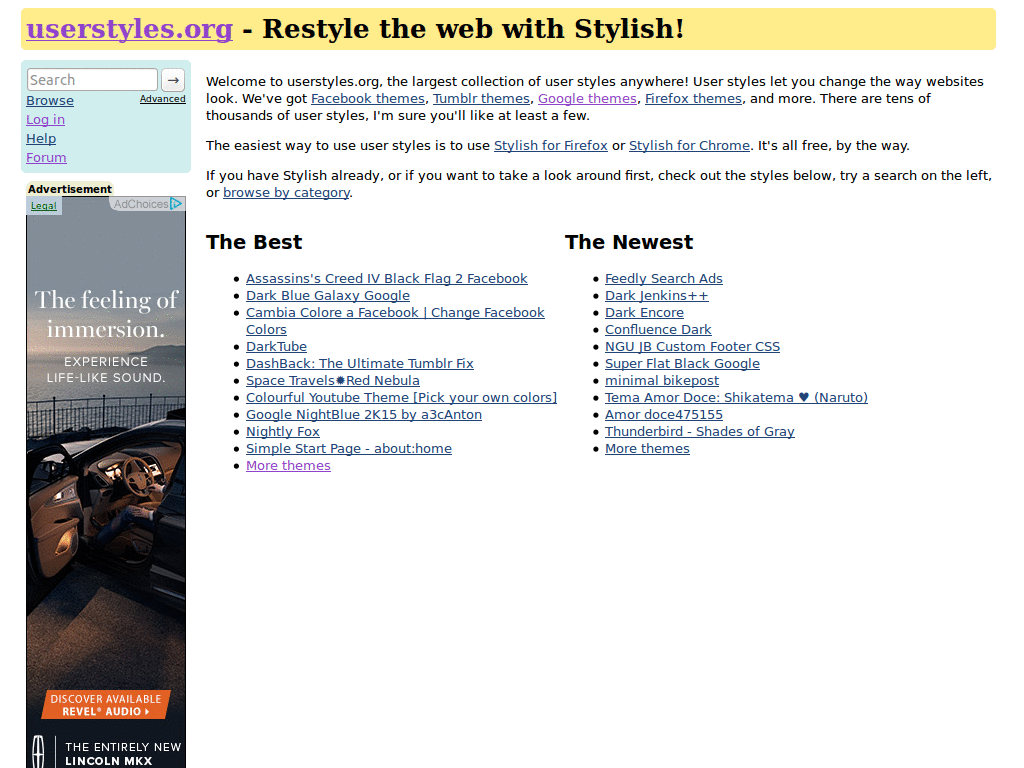Viewport: 1024px width, 768px height.
Task: Click More themes under The Best
Action: point(288,466)
